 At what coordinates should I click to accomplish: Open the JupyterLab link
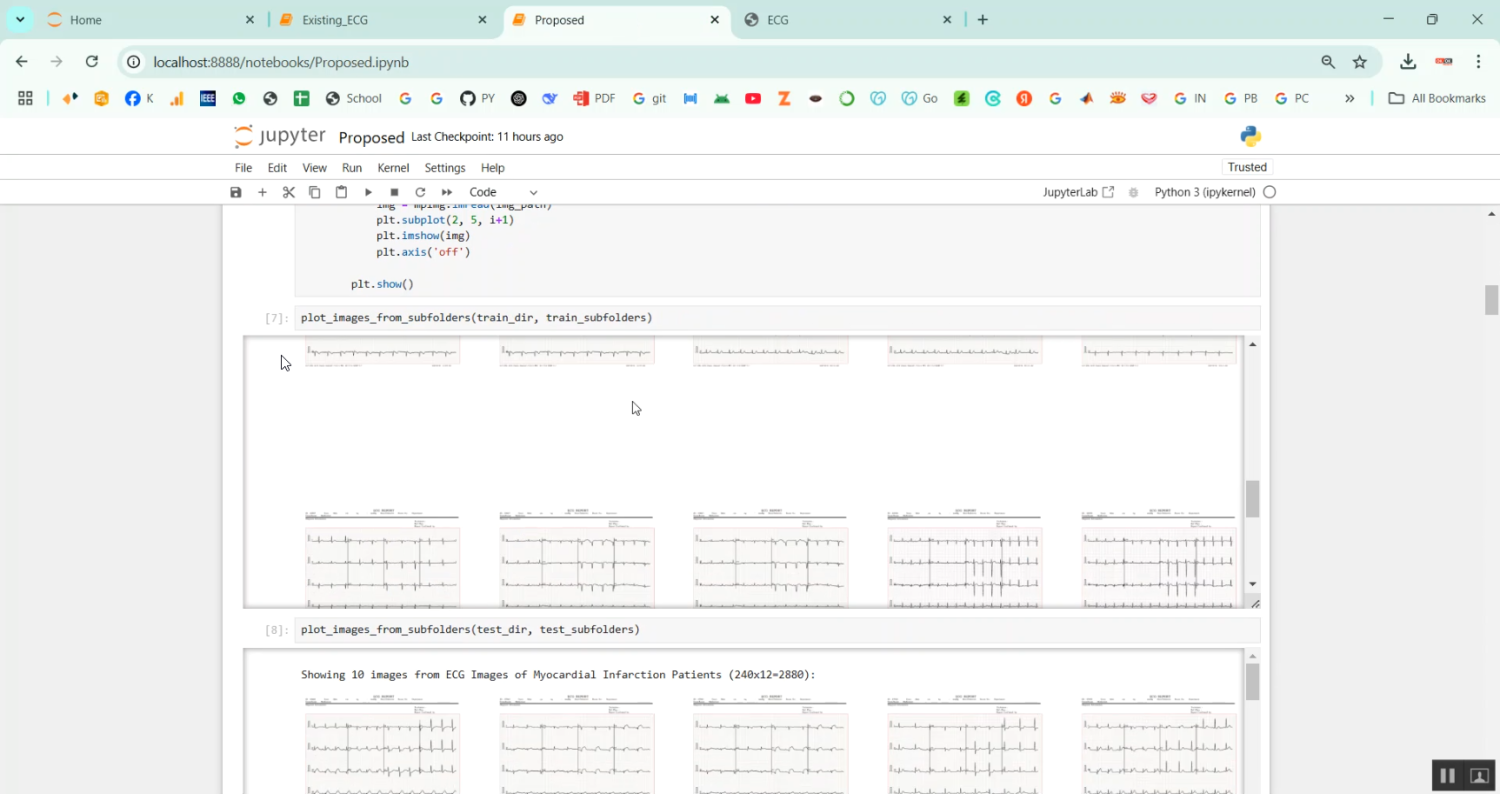pyautogui.click(x=1077, y=192)
